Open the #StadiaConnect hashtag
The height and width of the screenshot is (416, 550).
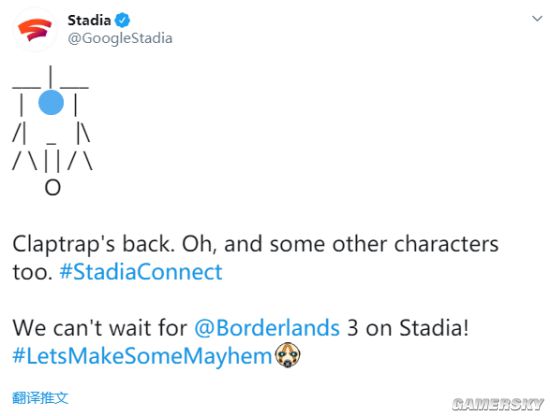coord(141,272)
